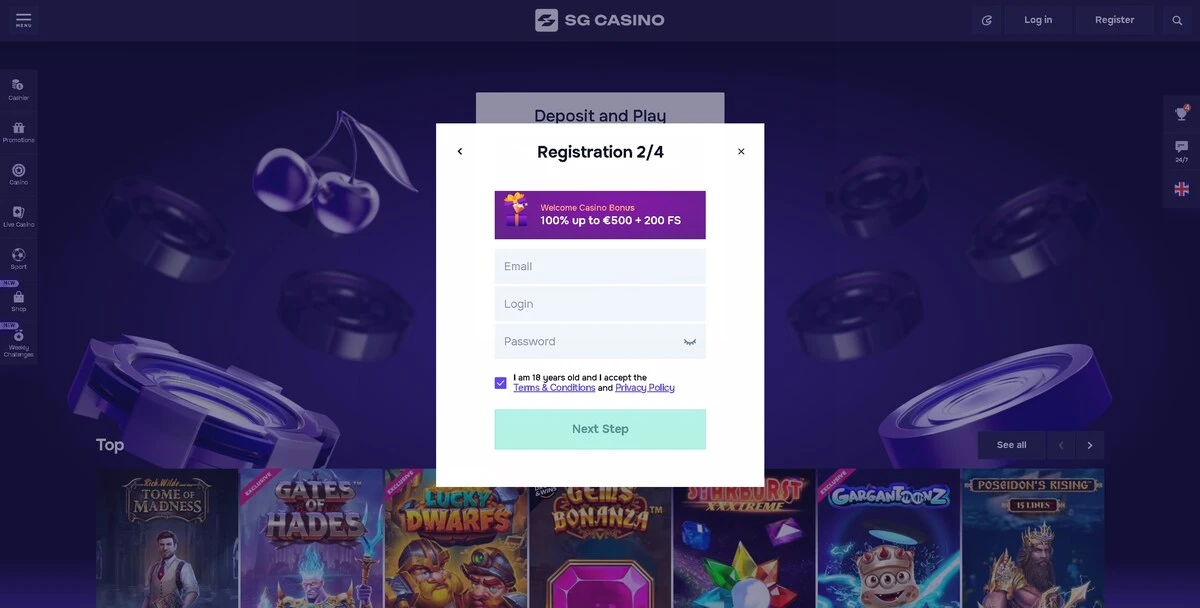Open the Cashier sidebar icon

[x=18, y=89]
